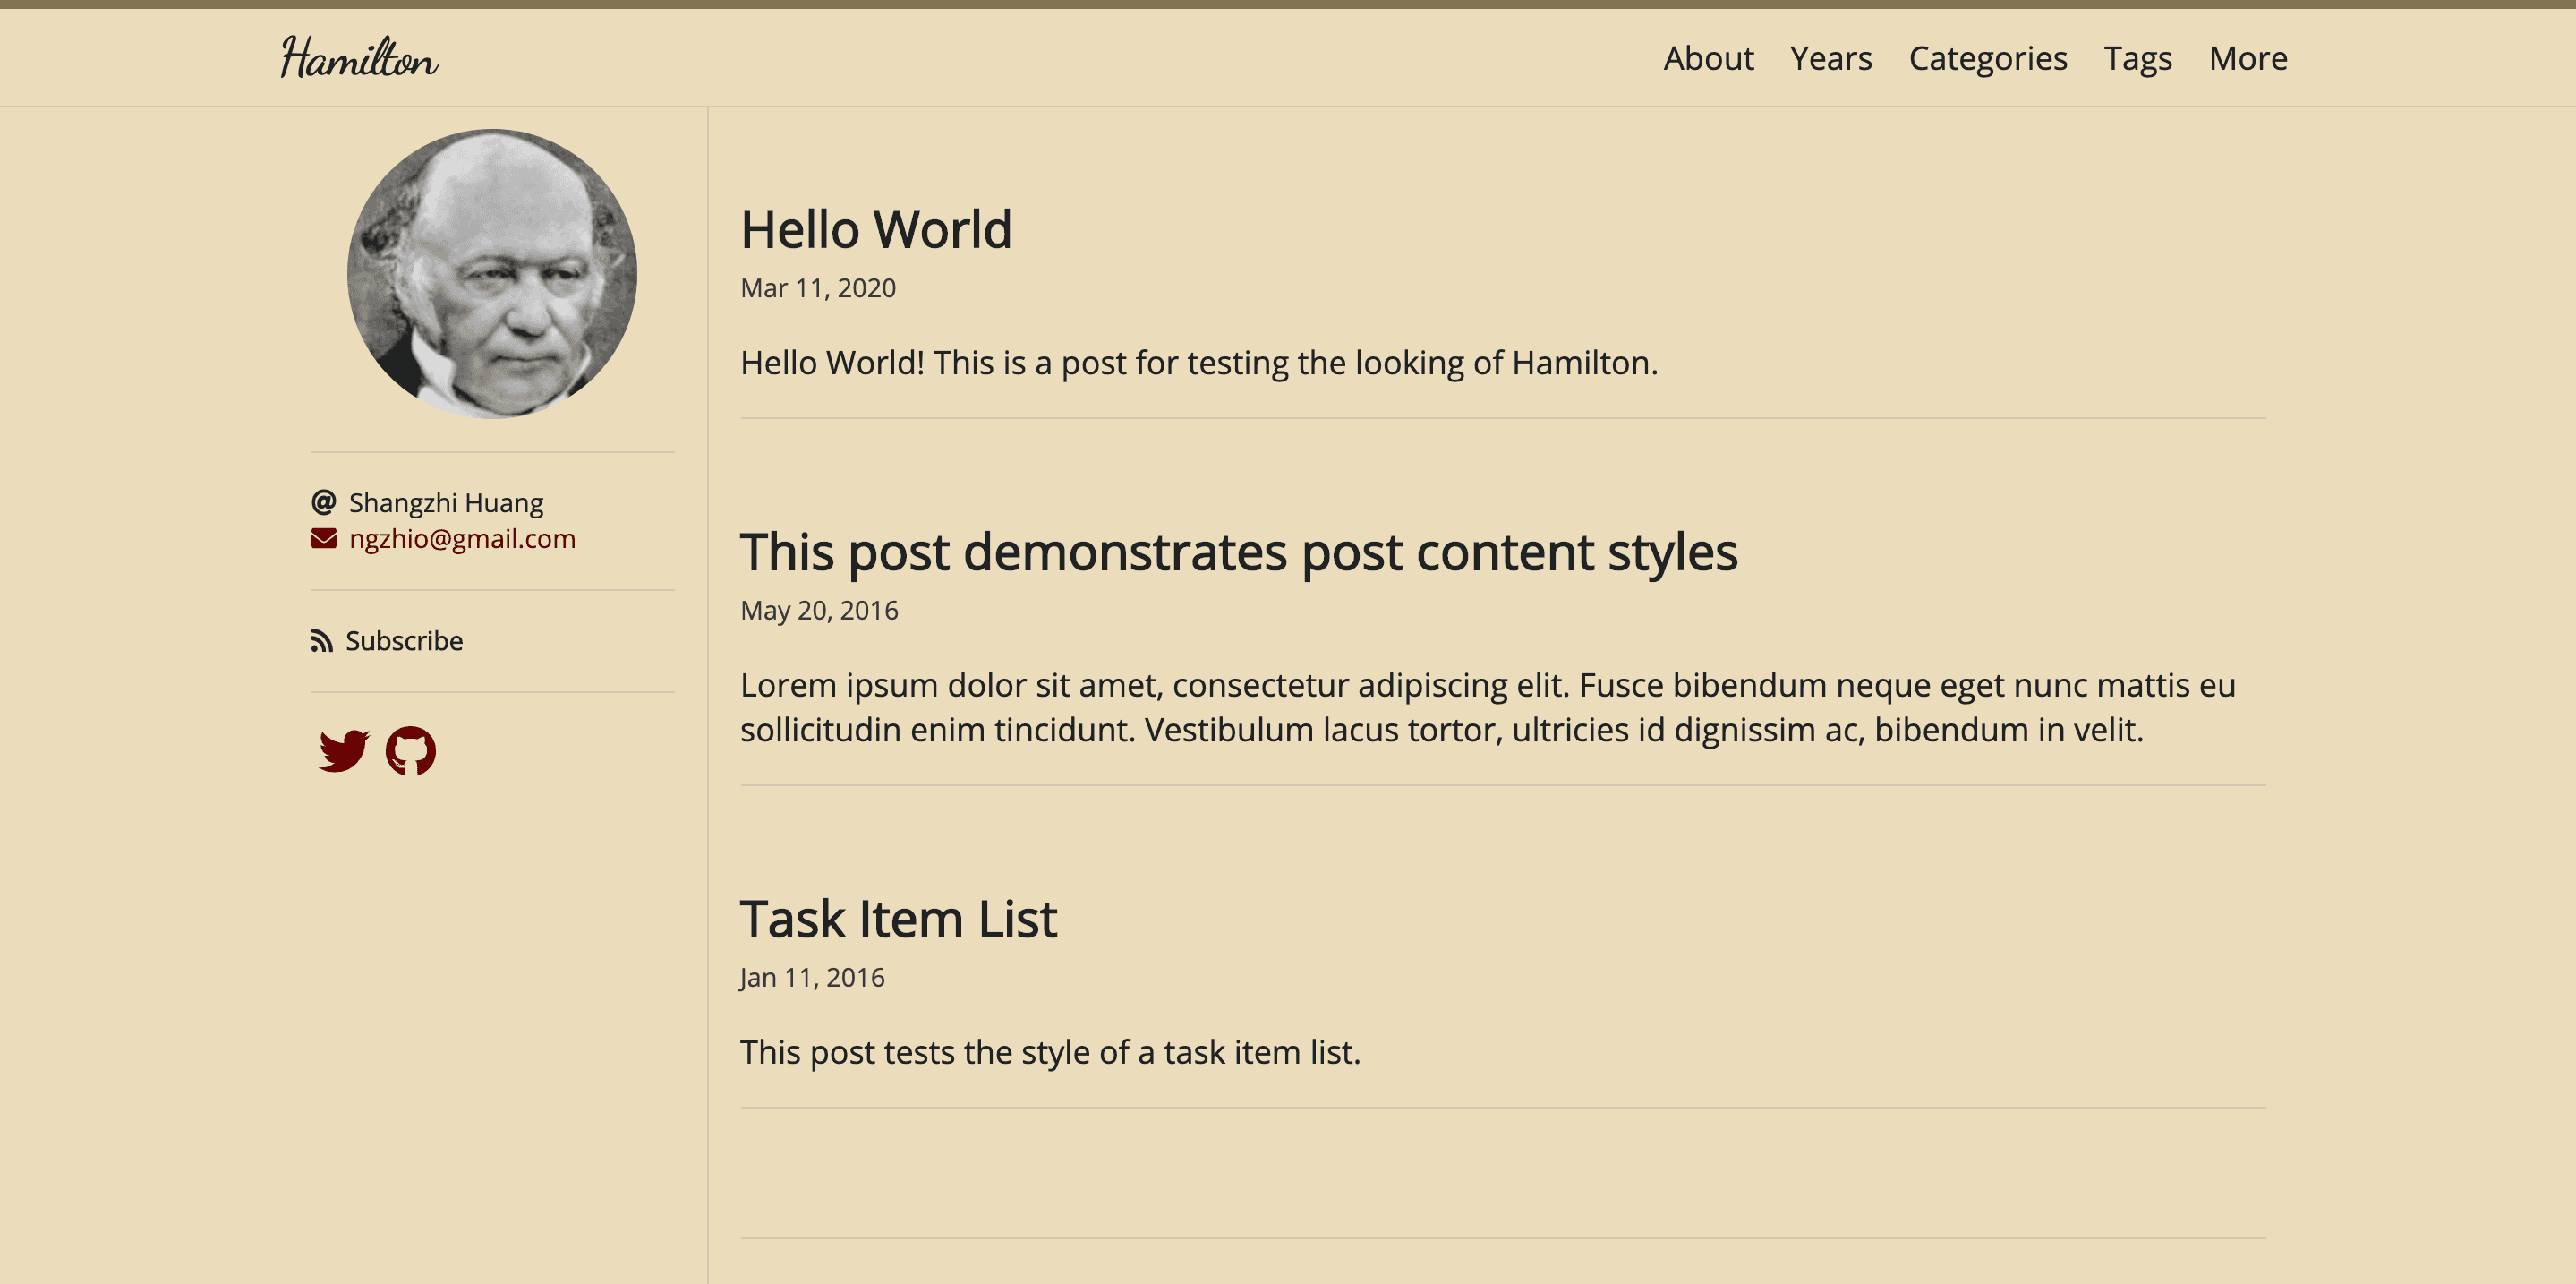Screen dimensions: 2576x1284
Task: Click the @ author icon
Action: coord(323,502)
